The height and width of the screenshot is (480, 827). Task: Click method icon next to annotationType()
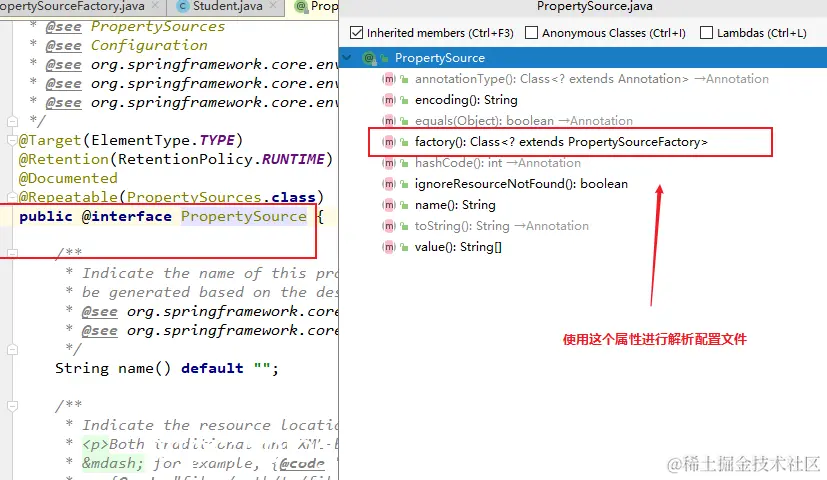[x=389, y=79]
